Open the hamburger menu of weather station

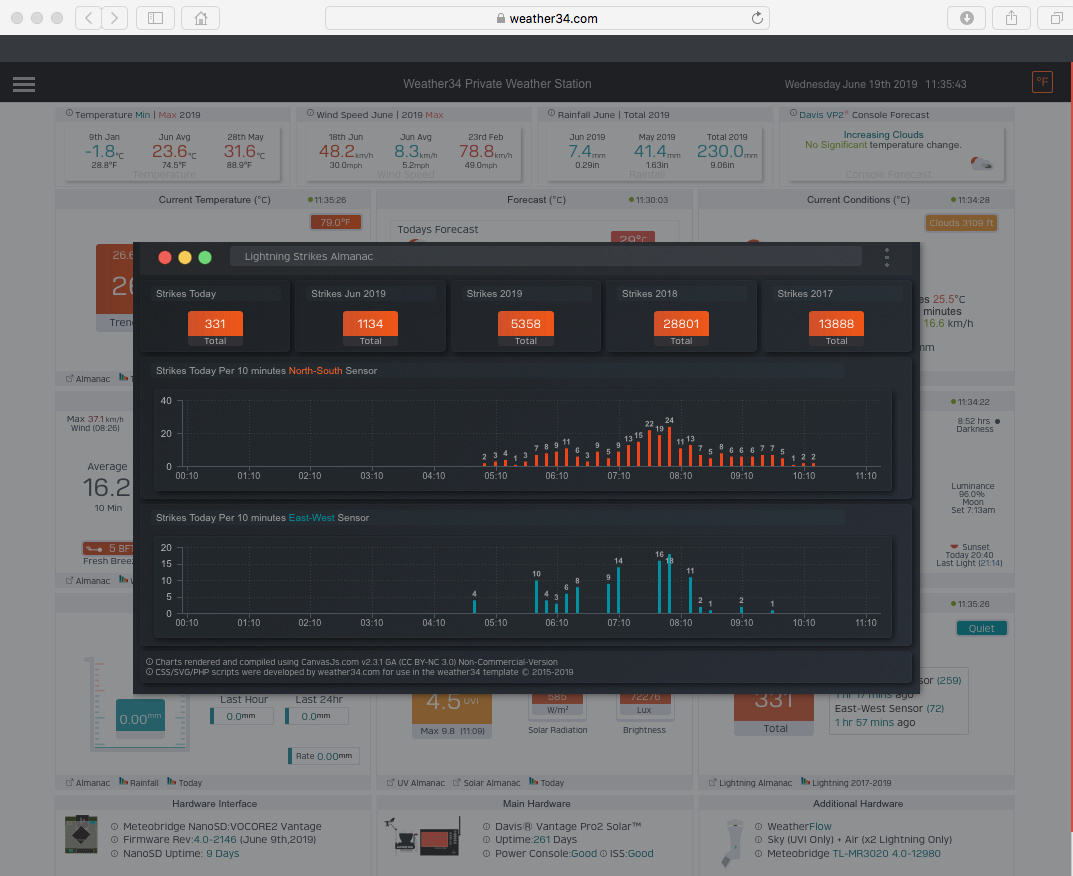click(x=24, y=84)
